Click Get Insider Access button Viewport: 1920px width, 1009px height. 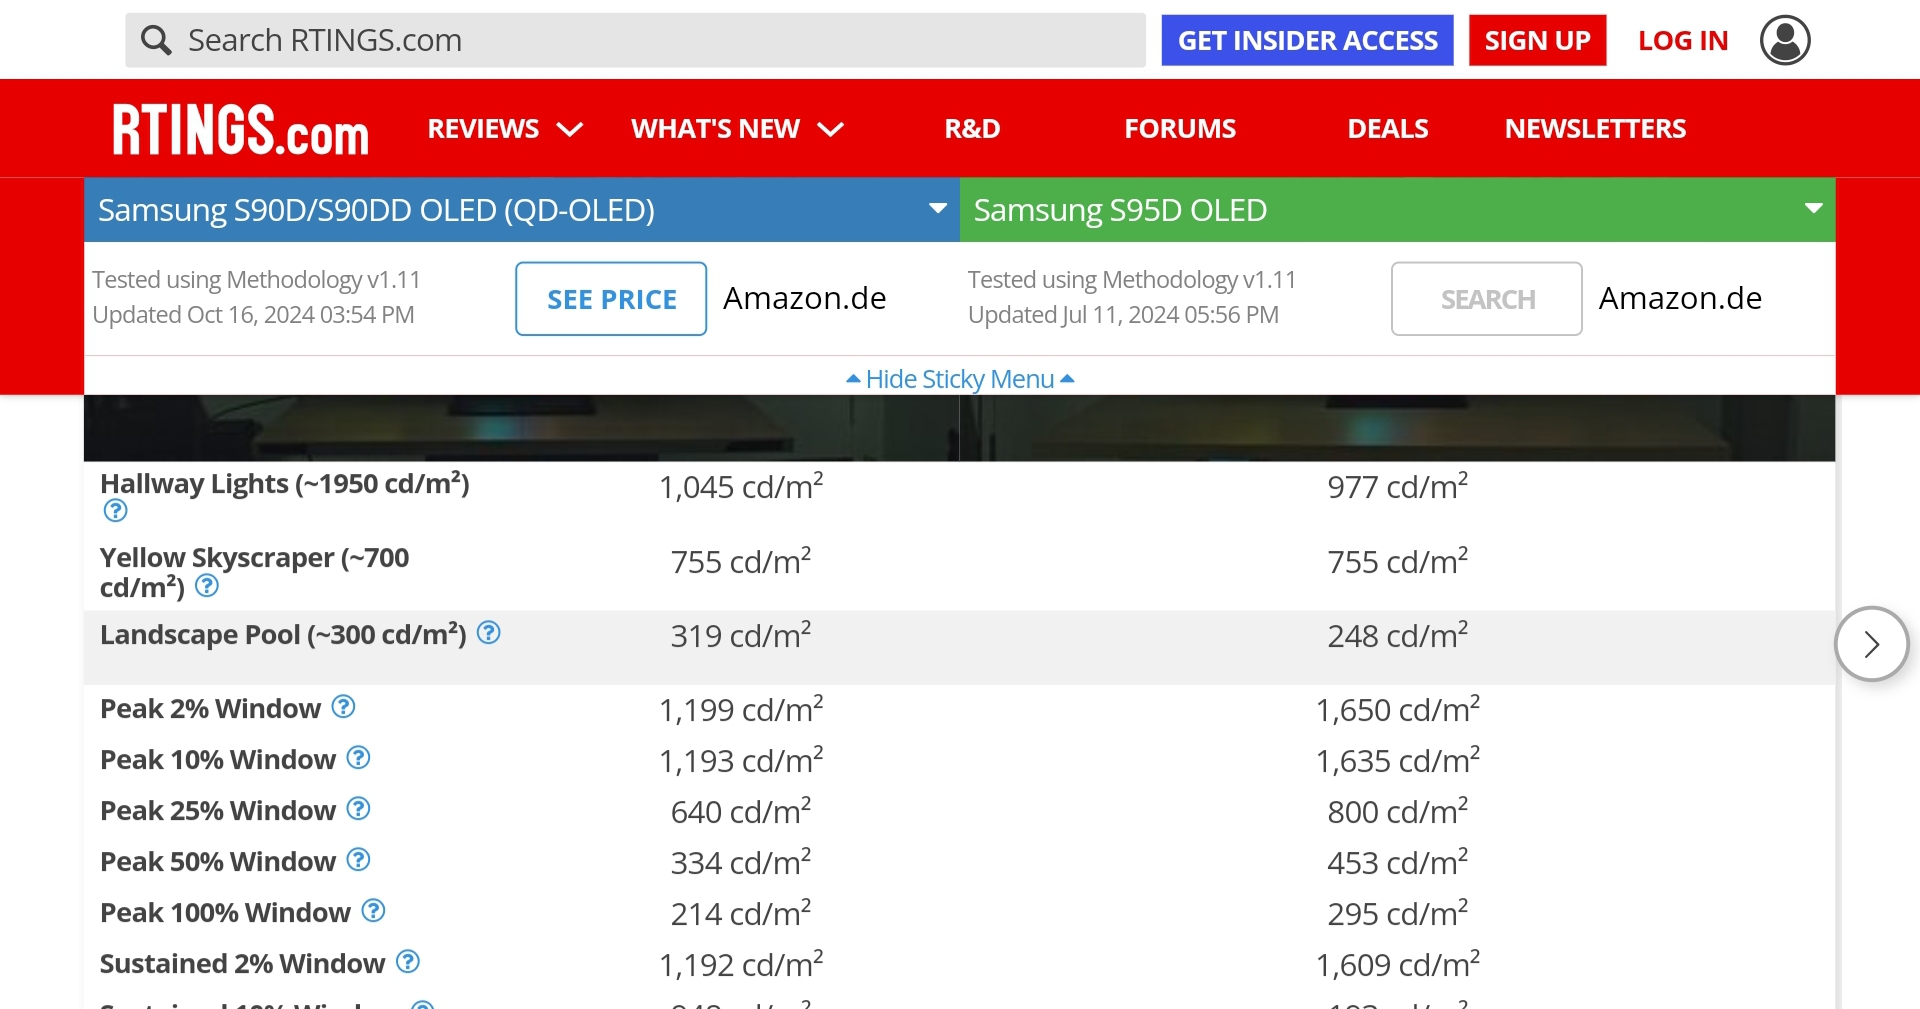coord(1306,40)
